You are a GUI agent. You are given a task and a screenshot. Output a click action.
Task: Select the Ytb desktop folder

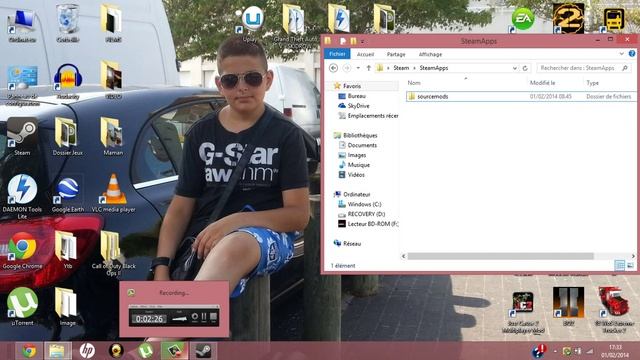(x=67, y=250)
